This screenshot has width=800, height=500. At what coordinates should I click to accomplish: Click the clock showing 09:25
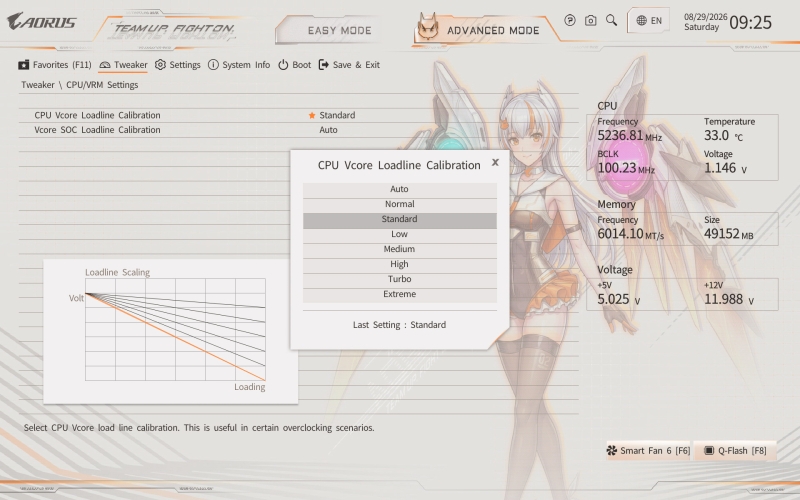point(750,22)
